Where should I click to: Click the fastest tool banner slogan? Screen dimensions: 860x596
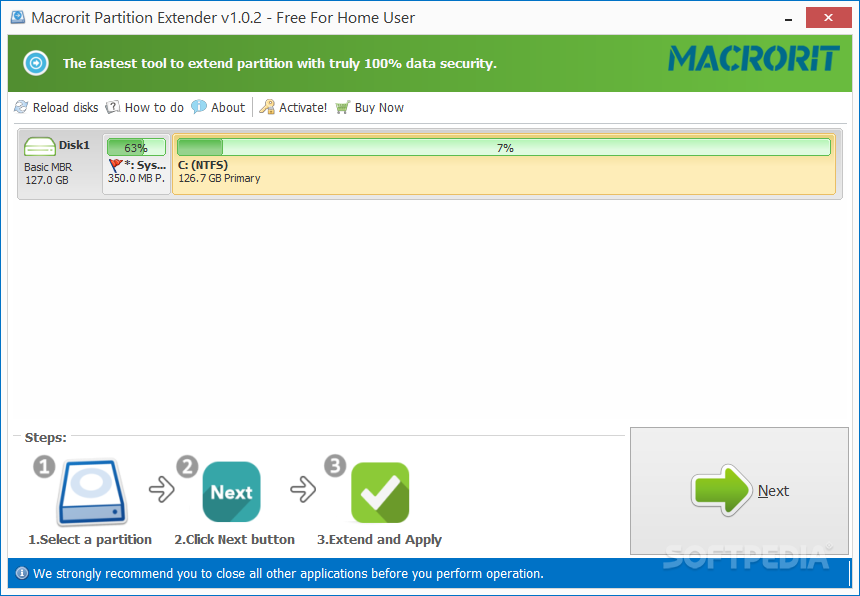coord(280,64)
